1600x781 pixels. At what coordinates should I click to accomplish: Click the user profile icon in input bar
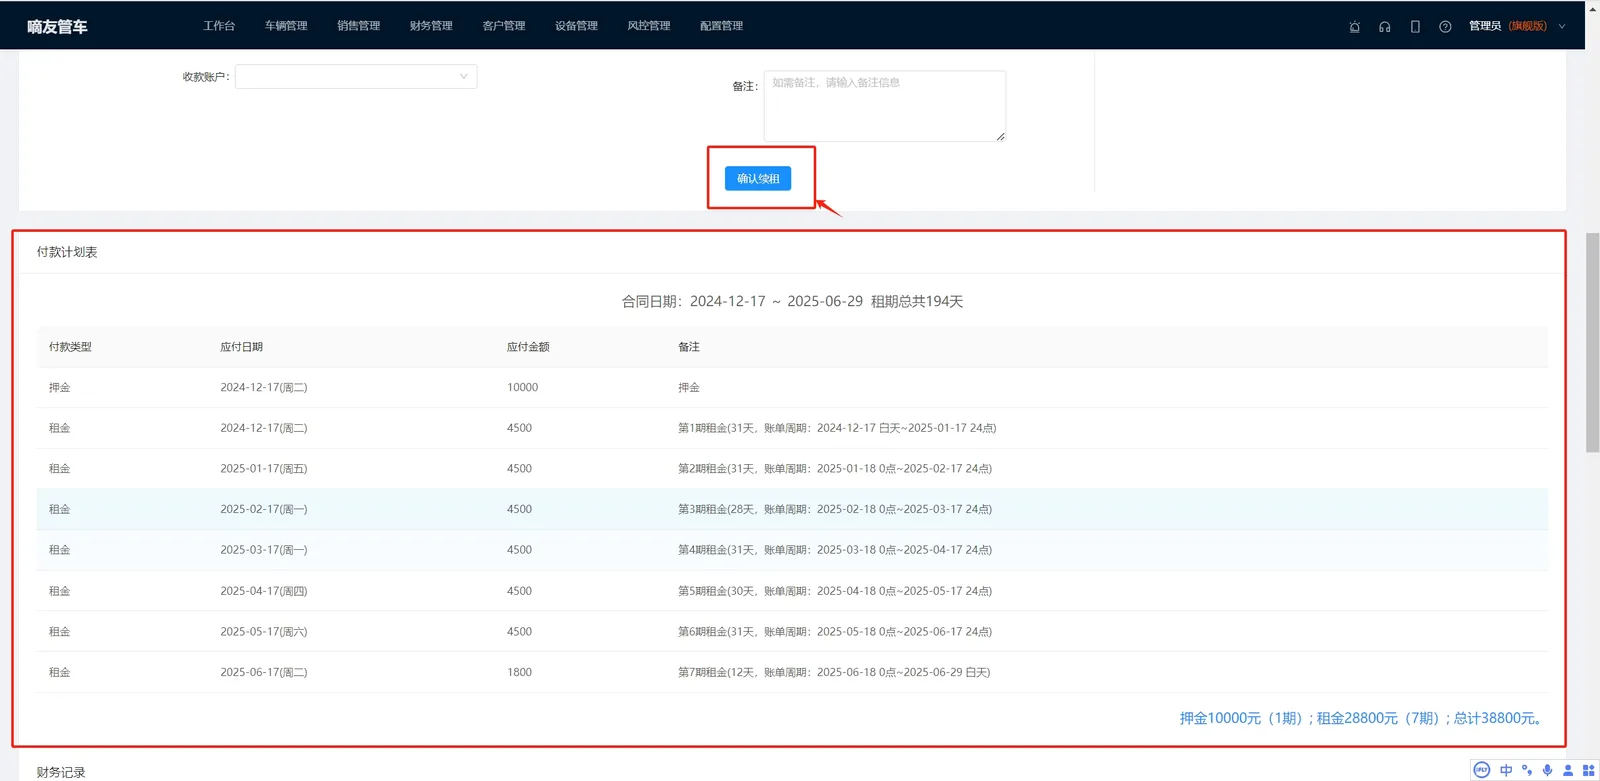tap(1568, 770)
